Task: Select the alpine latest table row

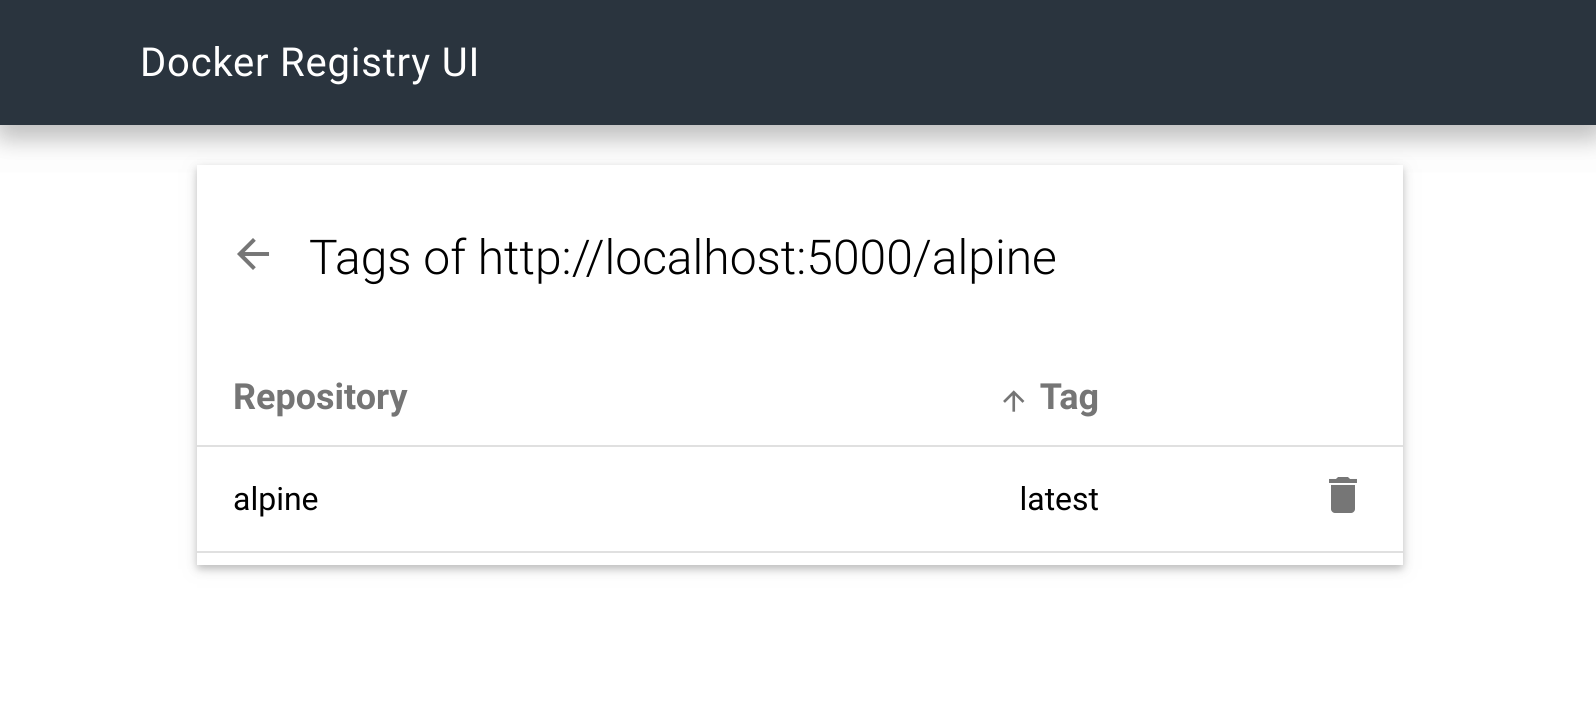Action: point(700,498)
